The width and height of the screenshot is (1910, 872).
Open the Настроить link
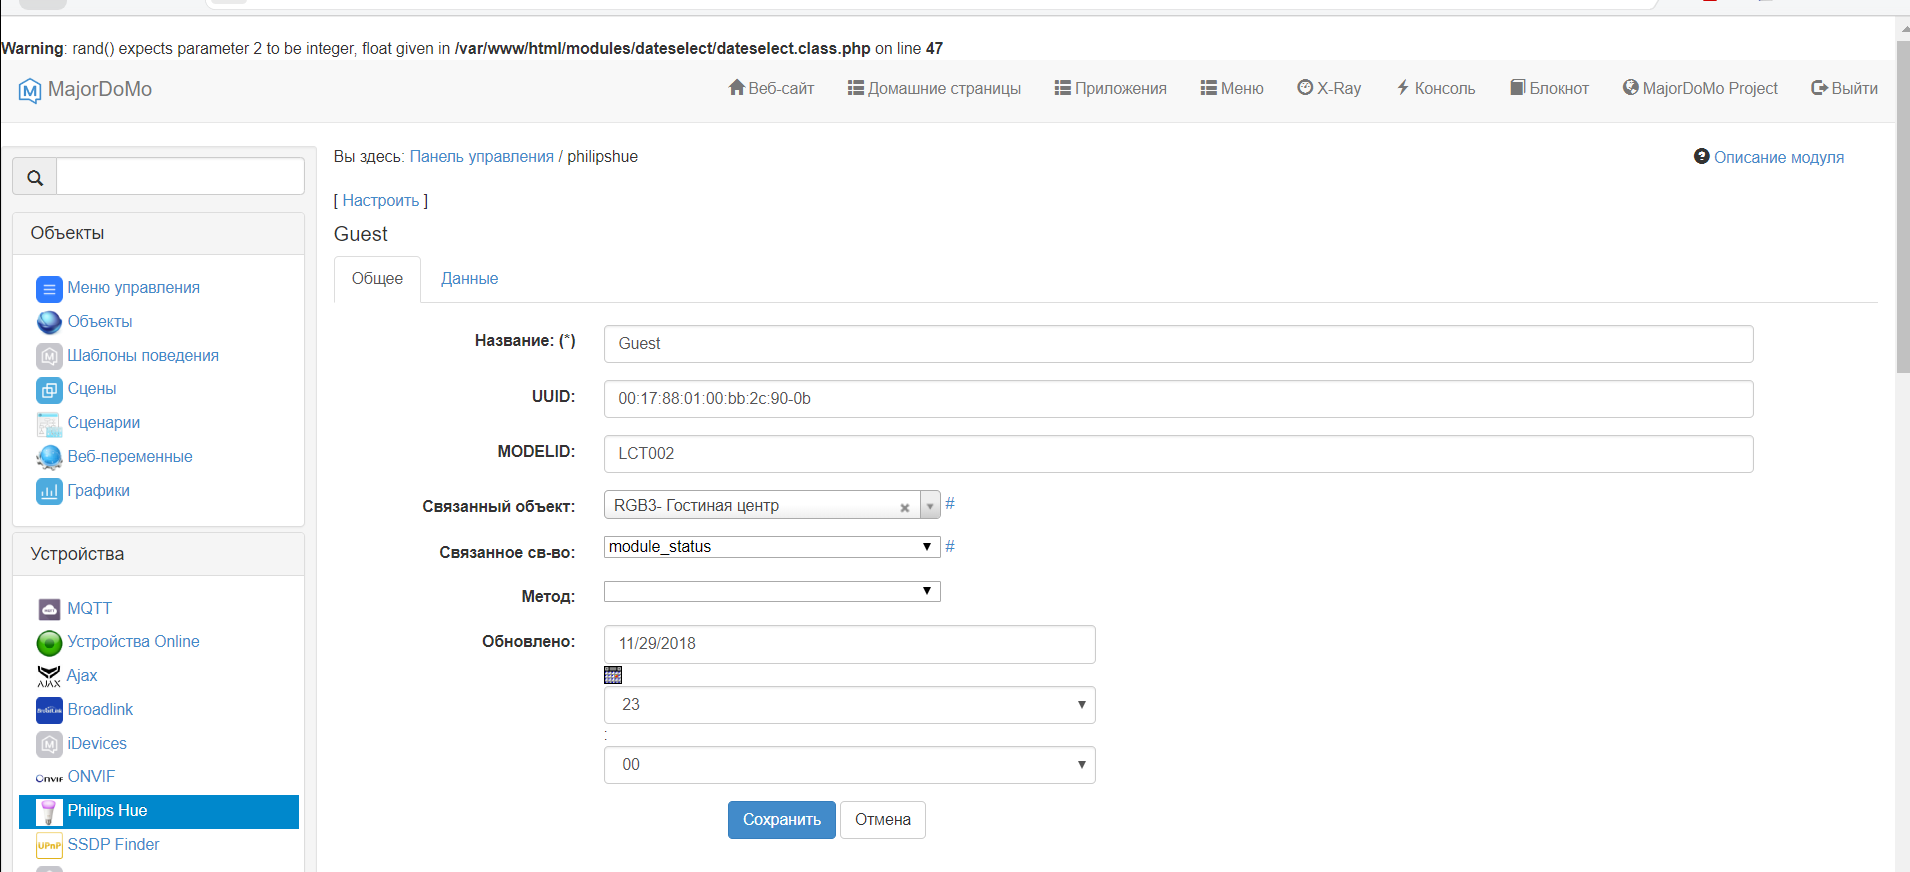381,201
